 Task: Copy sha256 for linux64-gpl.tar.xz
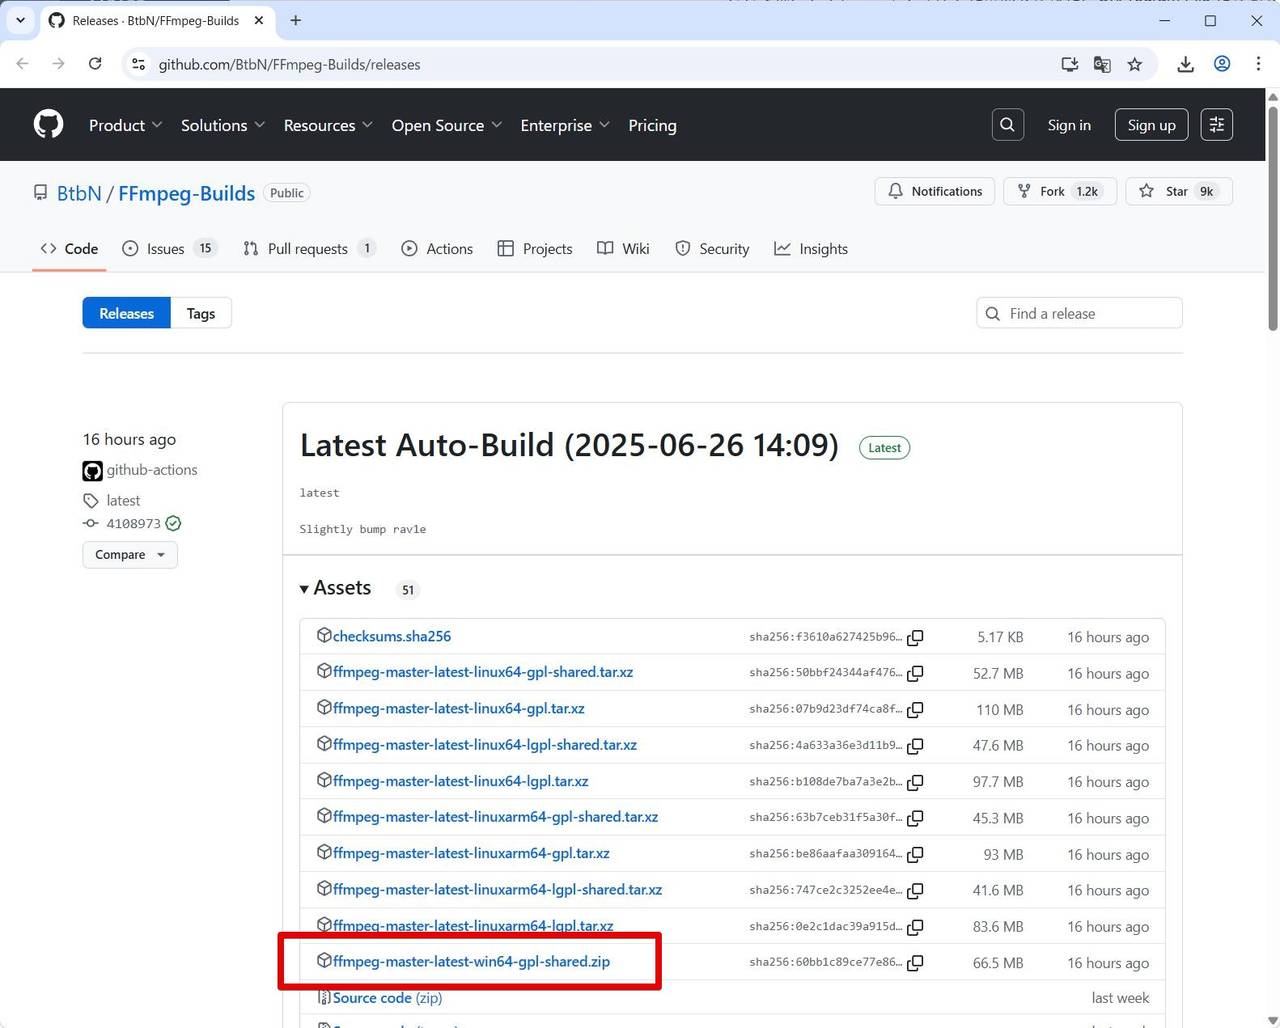[x=915, y=709]
